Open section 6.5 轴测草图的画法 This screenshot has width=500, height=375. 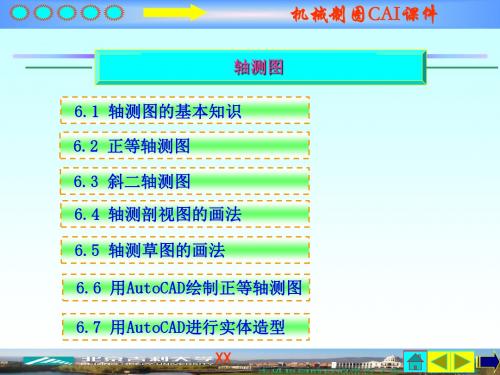pyautogui.click(x=185, y=250)
